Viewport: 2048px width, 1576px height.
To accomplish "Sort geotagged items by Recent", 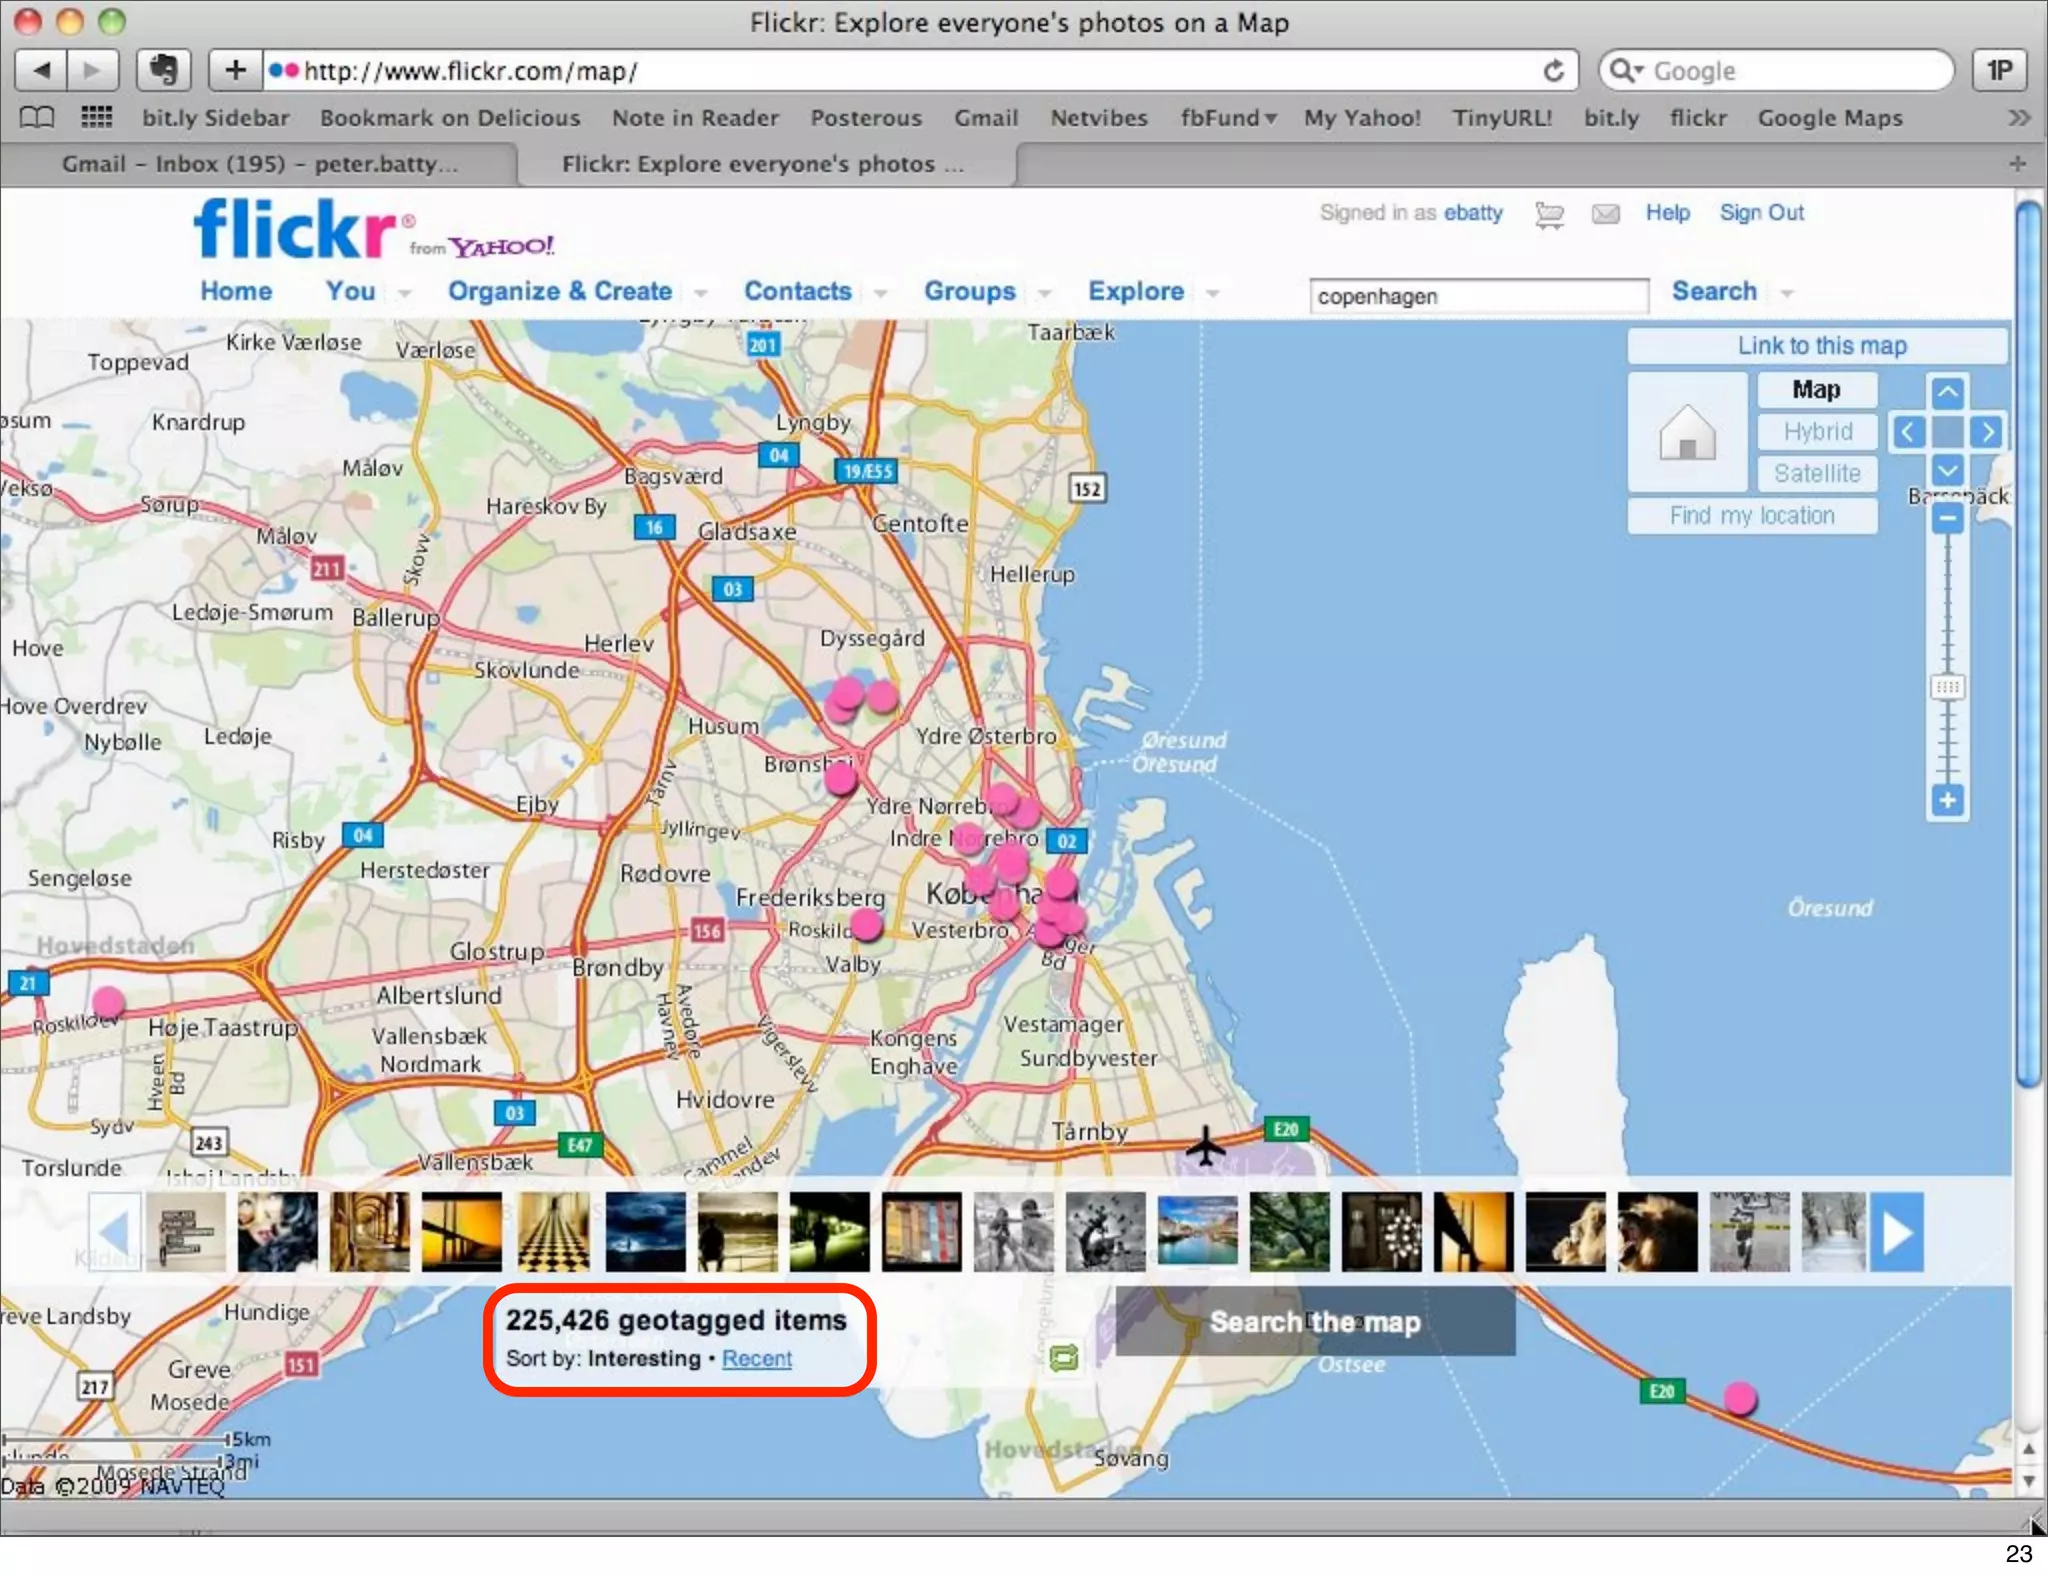I will 757,1359.
